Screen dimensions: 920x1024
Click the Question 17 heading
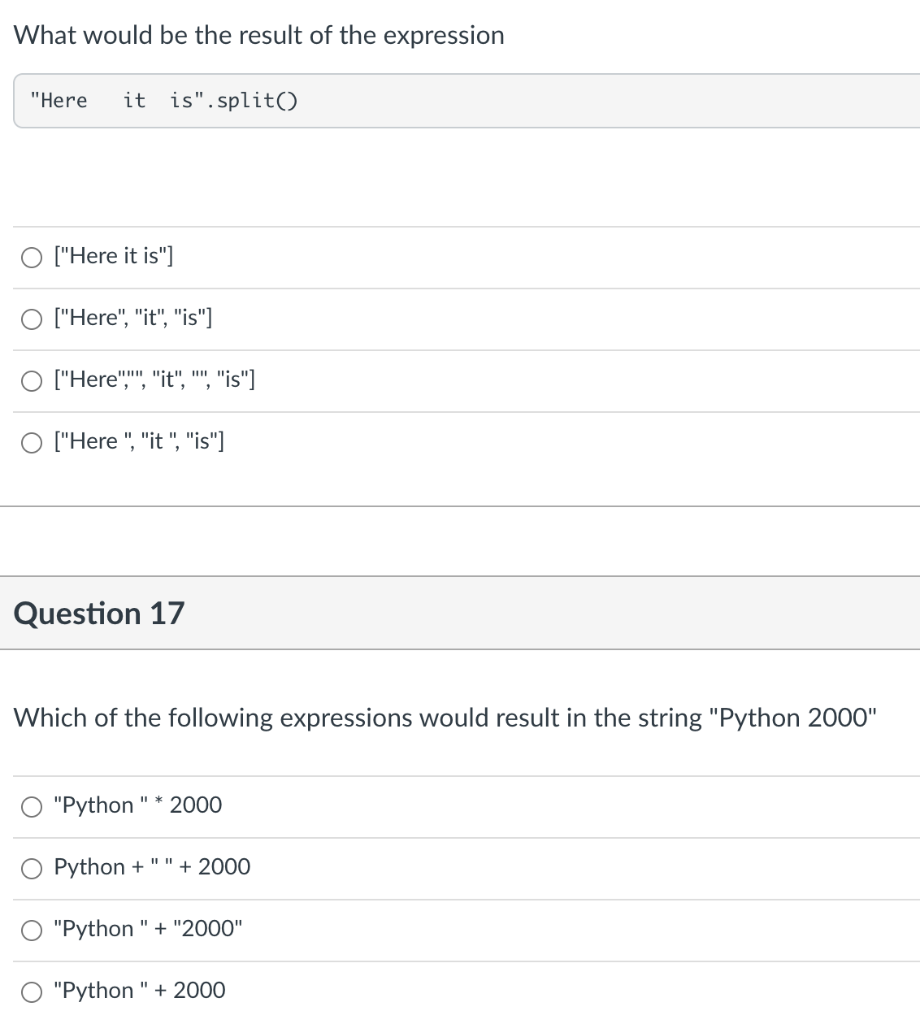click(100, 613)
